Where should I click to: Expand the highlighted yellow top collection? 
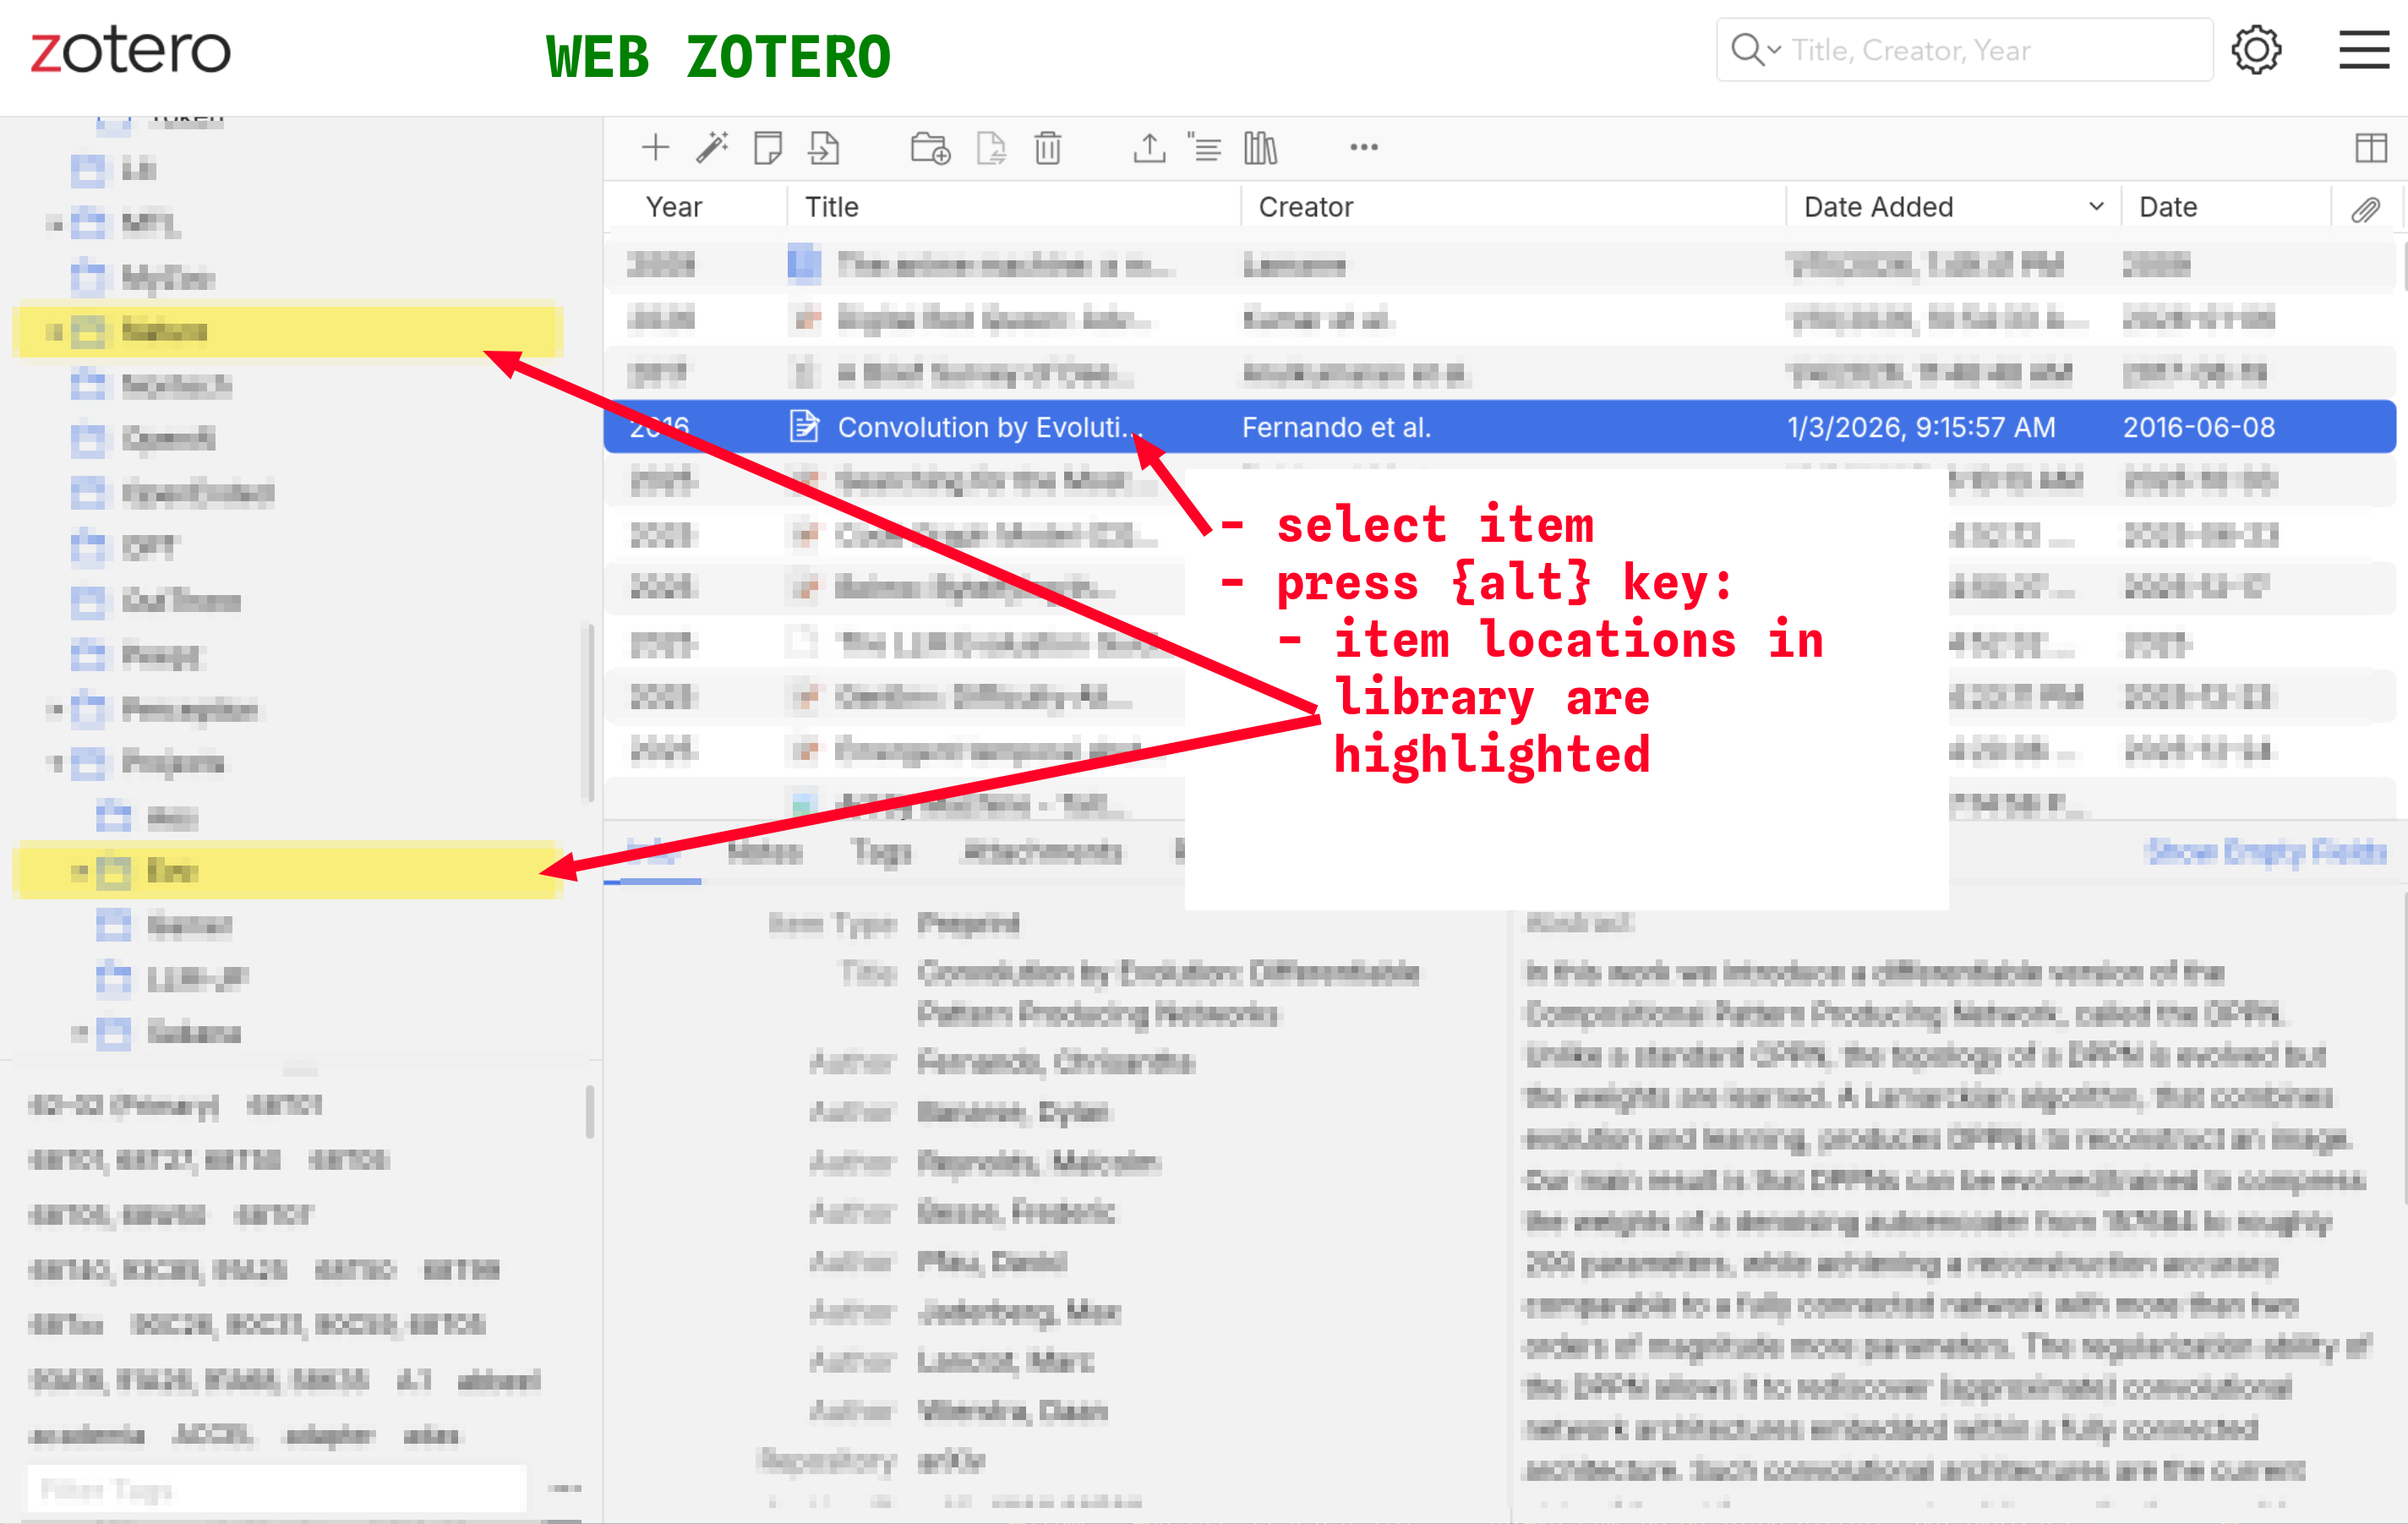click(x=53, y=331)
